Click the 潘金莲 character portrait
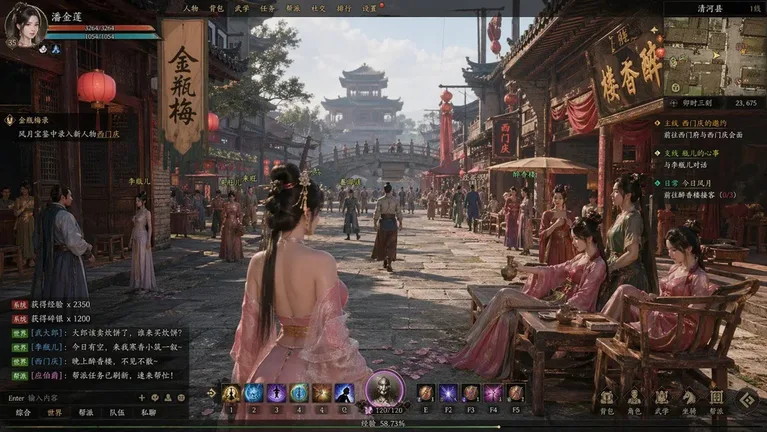This screenshot has width=767, height=432. click(x=25, y=24)
